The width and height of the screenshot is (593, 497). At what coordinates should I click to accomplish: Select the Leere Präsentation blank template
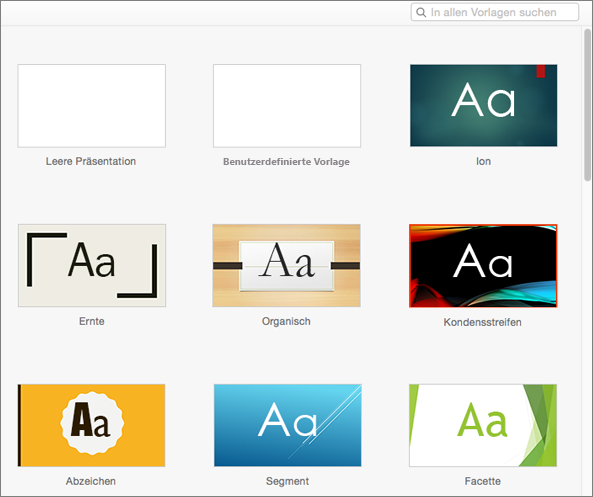92,106
